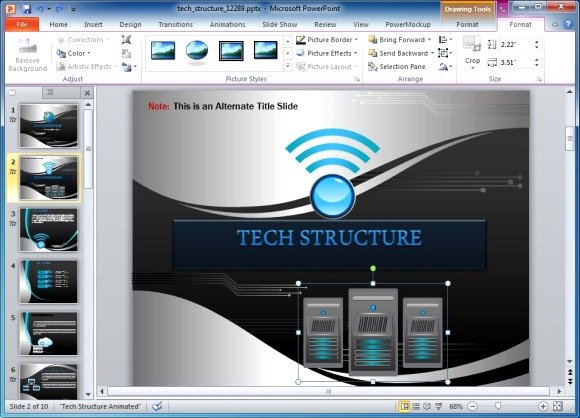Select the oval picture style thumbnail
This screenshot has height=418, width=580.
pyautogui.click(x=197, y=50)
